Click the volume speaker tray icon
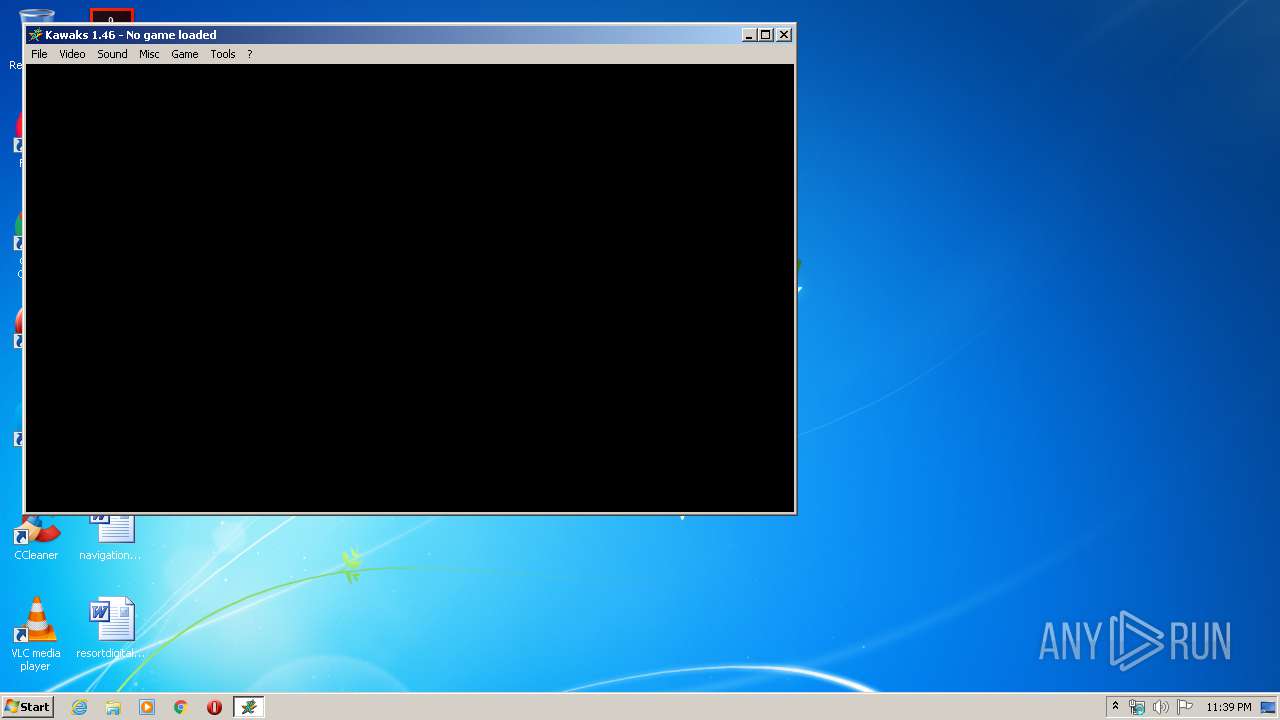Viewport: 1280px width, 720px height. [1161, 707]
